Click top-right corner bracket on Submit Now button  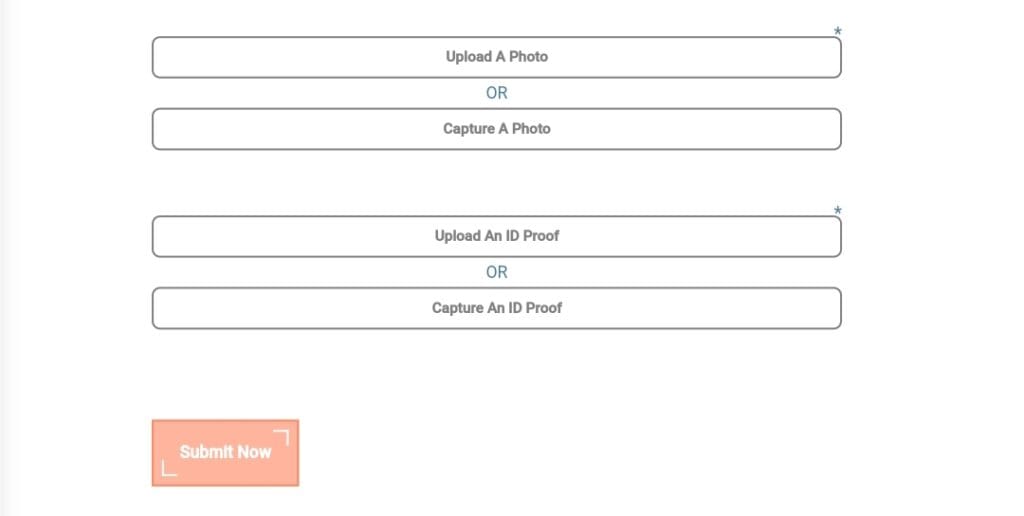pos(281,437)
